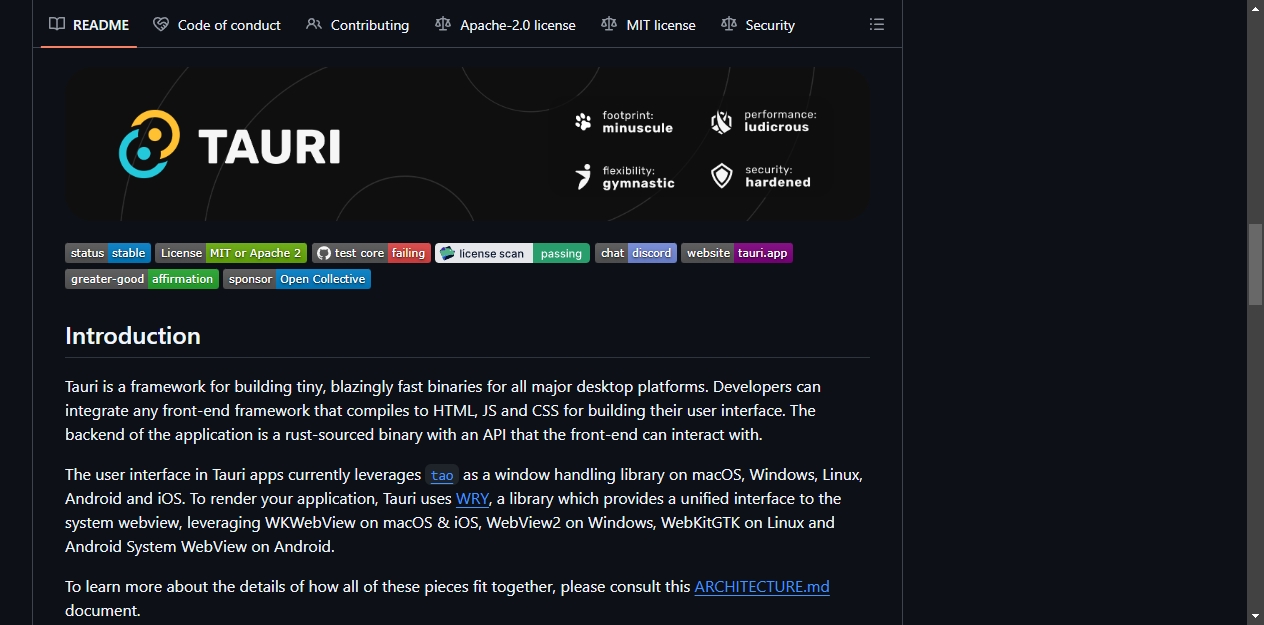Click the 'minuscule' text in banner

[x=638, y=128]
